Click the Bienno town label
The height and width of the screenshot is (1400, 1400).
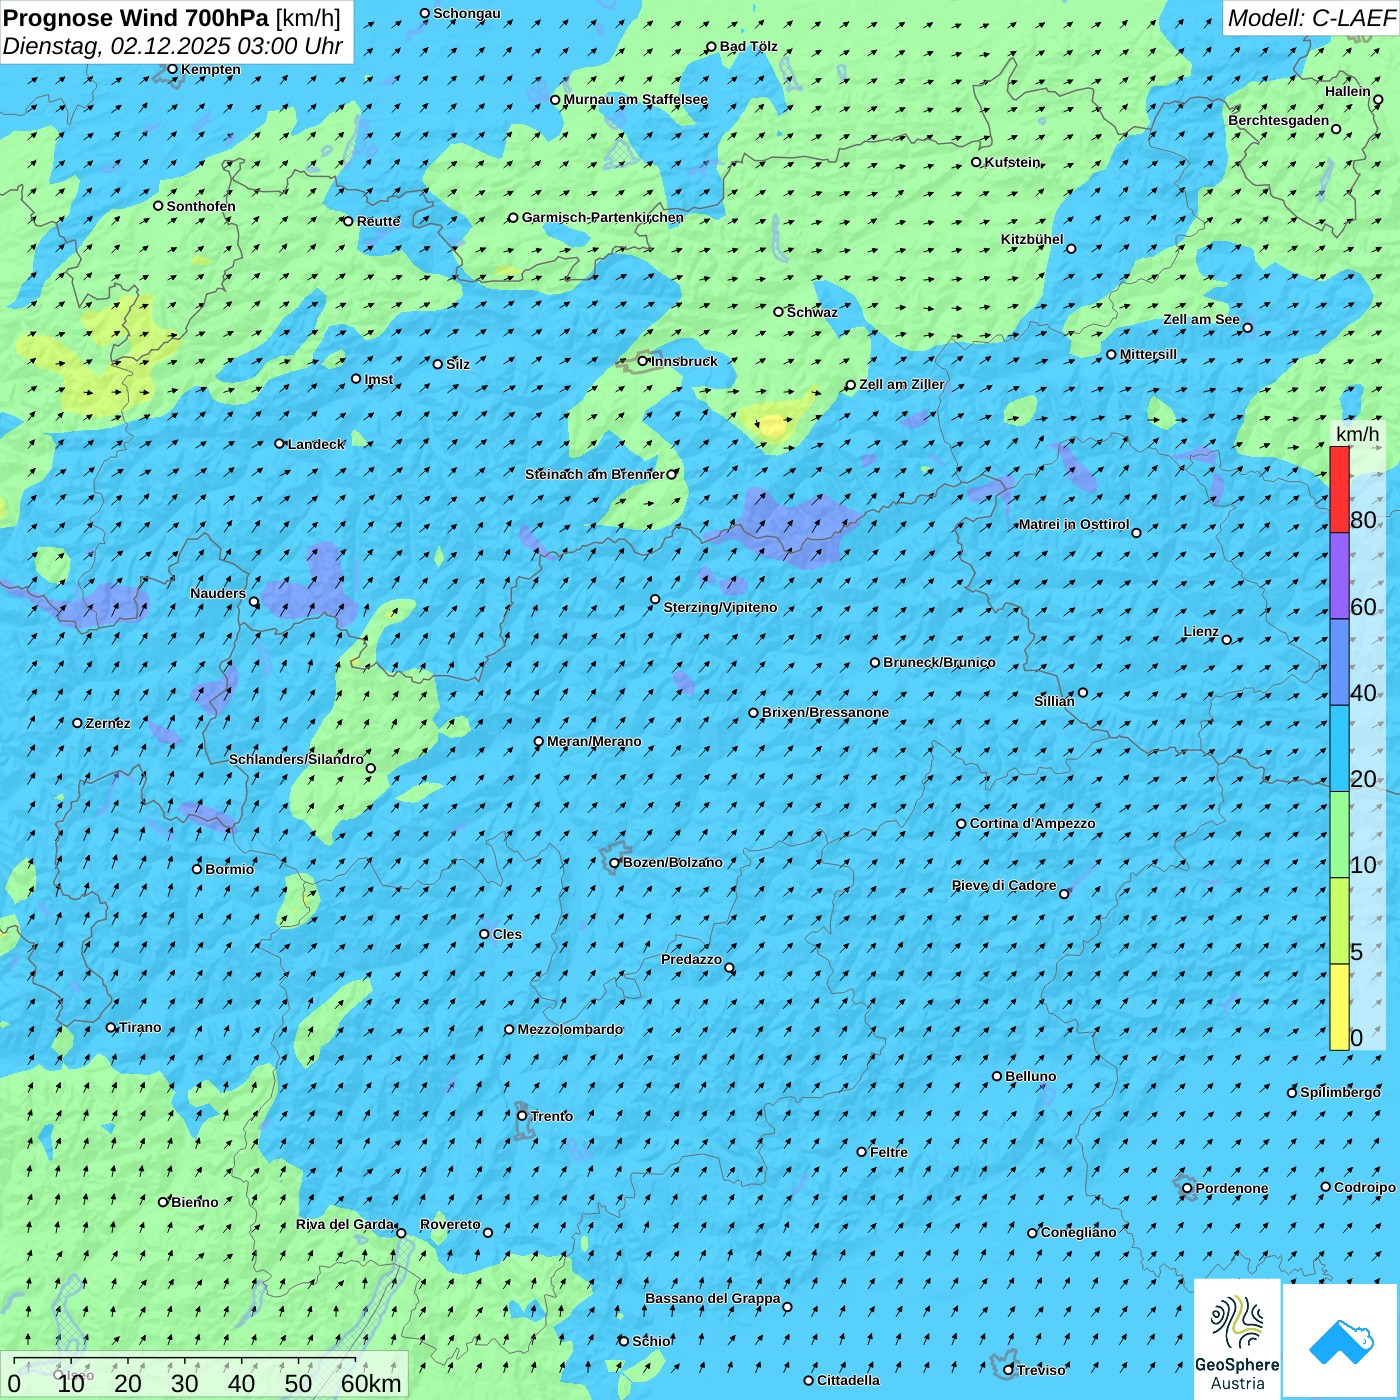coord(194,1202)
